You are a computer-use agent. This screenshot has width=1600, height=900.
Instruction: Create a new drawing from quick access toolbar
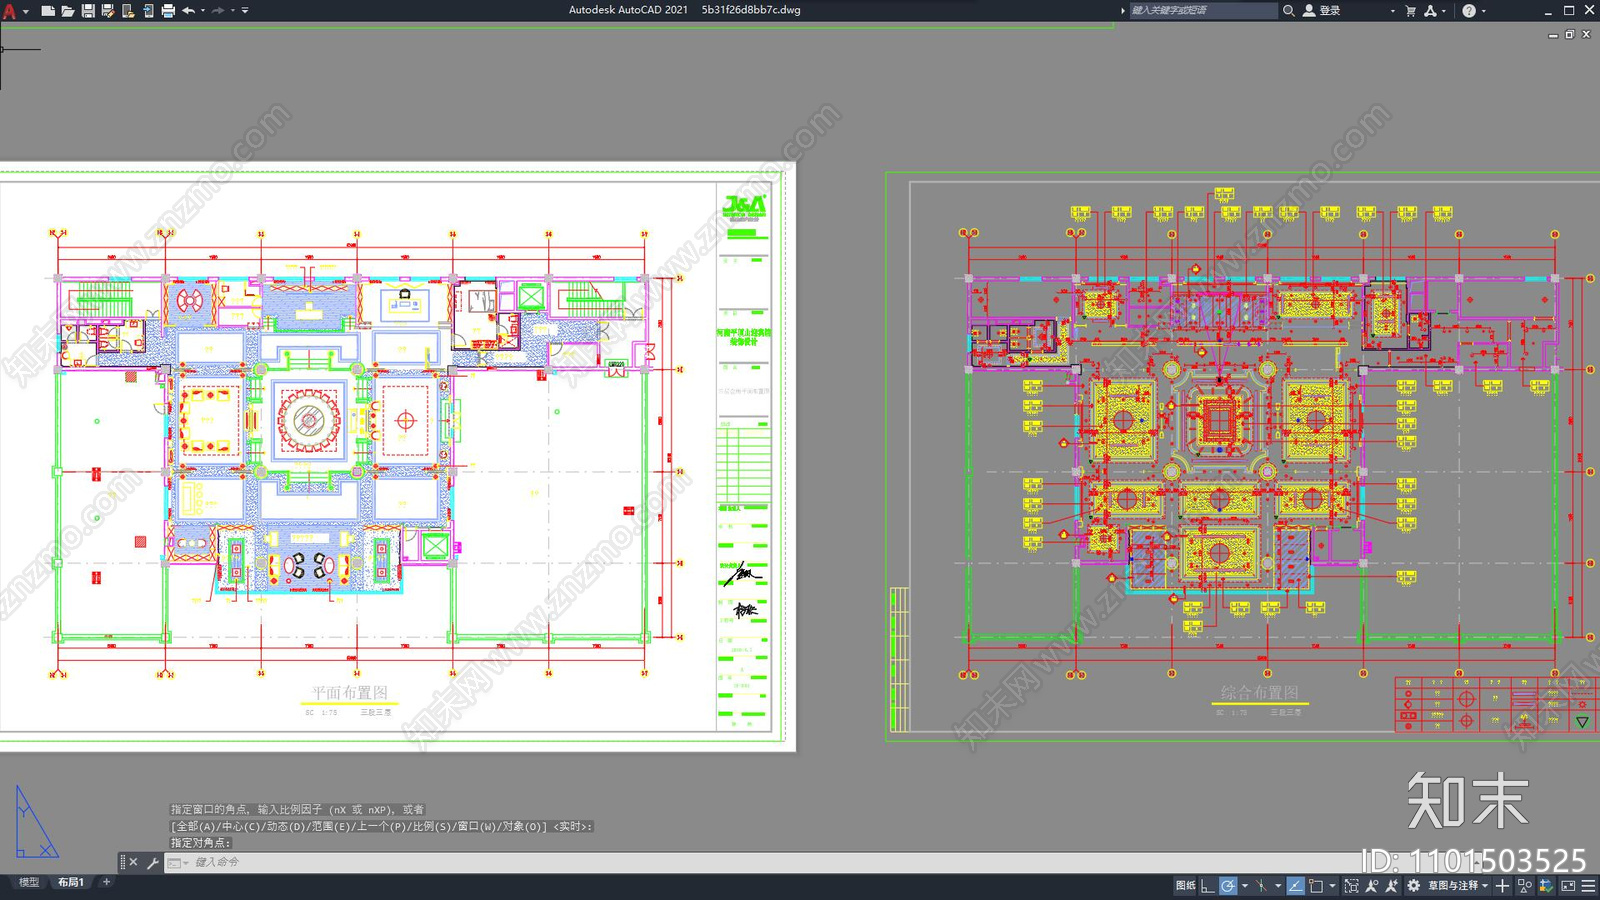[x=47, y=10]
